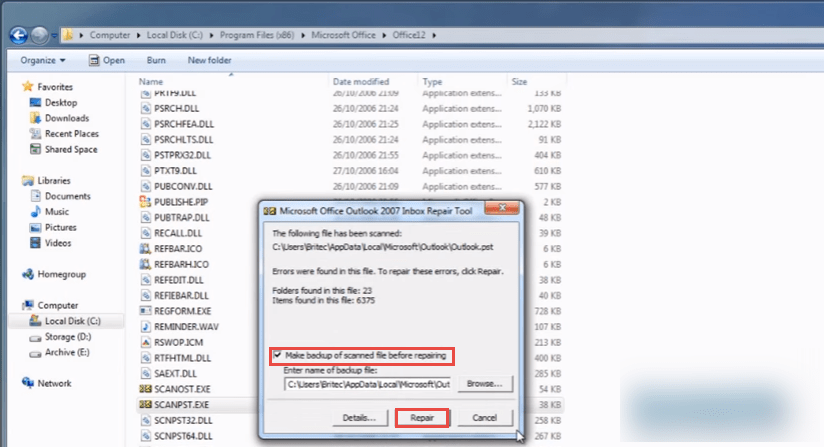Sort by the Type column header
824x447 pixels.
point(432,82)
